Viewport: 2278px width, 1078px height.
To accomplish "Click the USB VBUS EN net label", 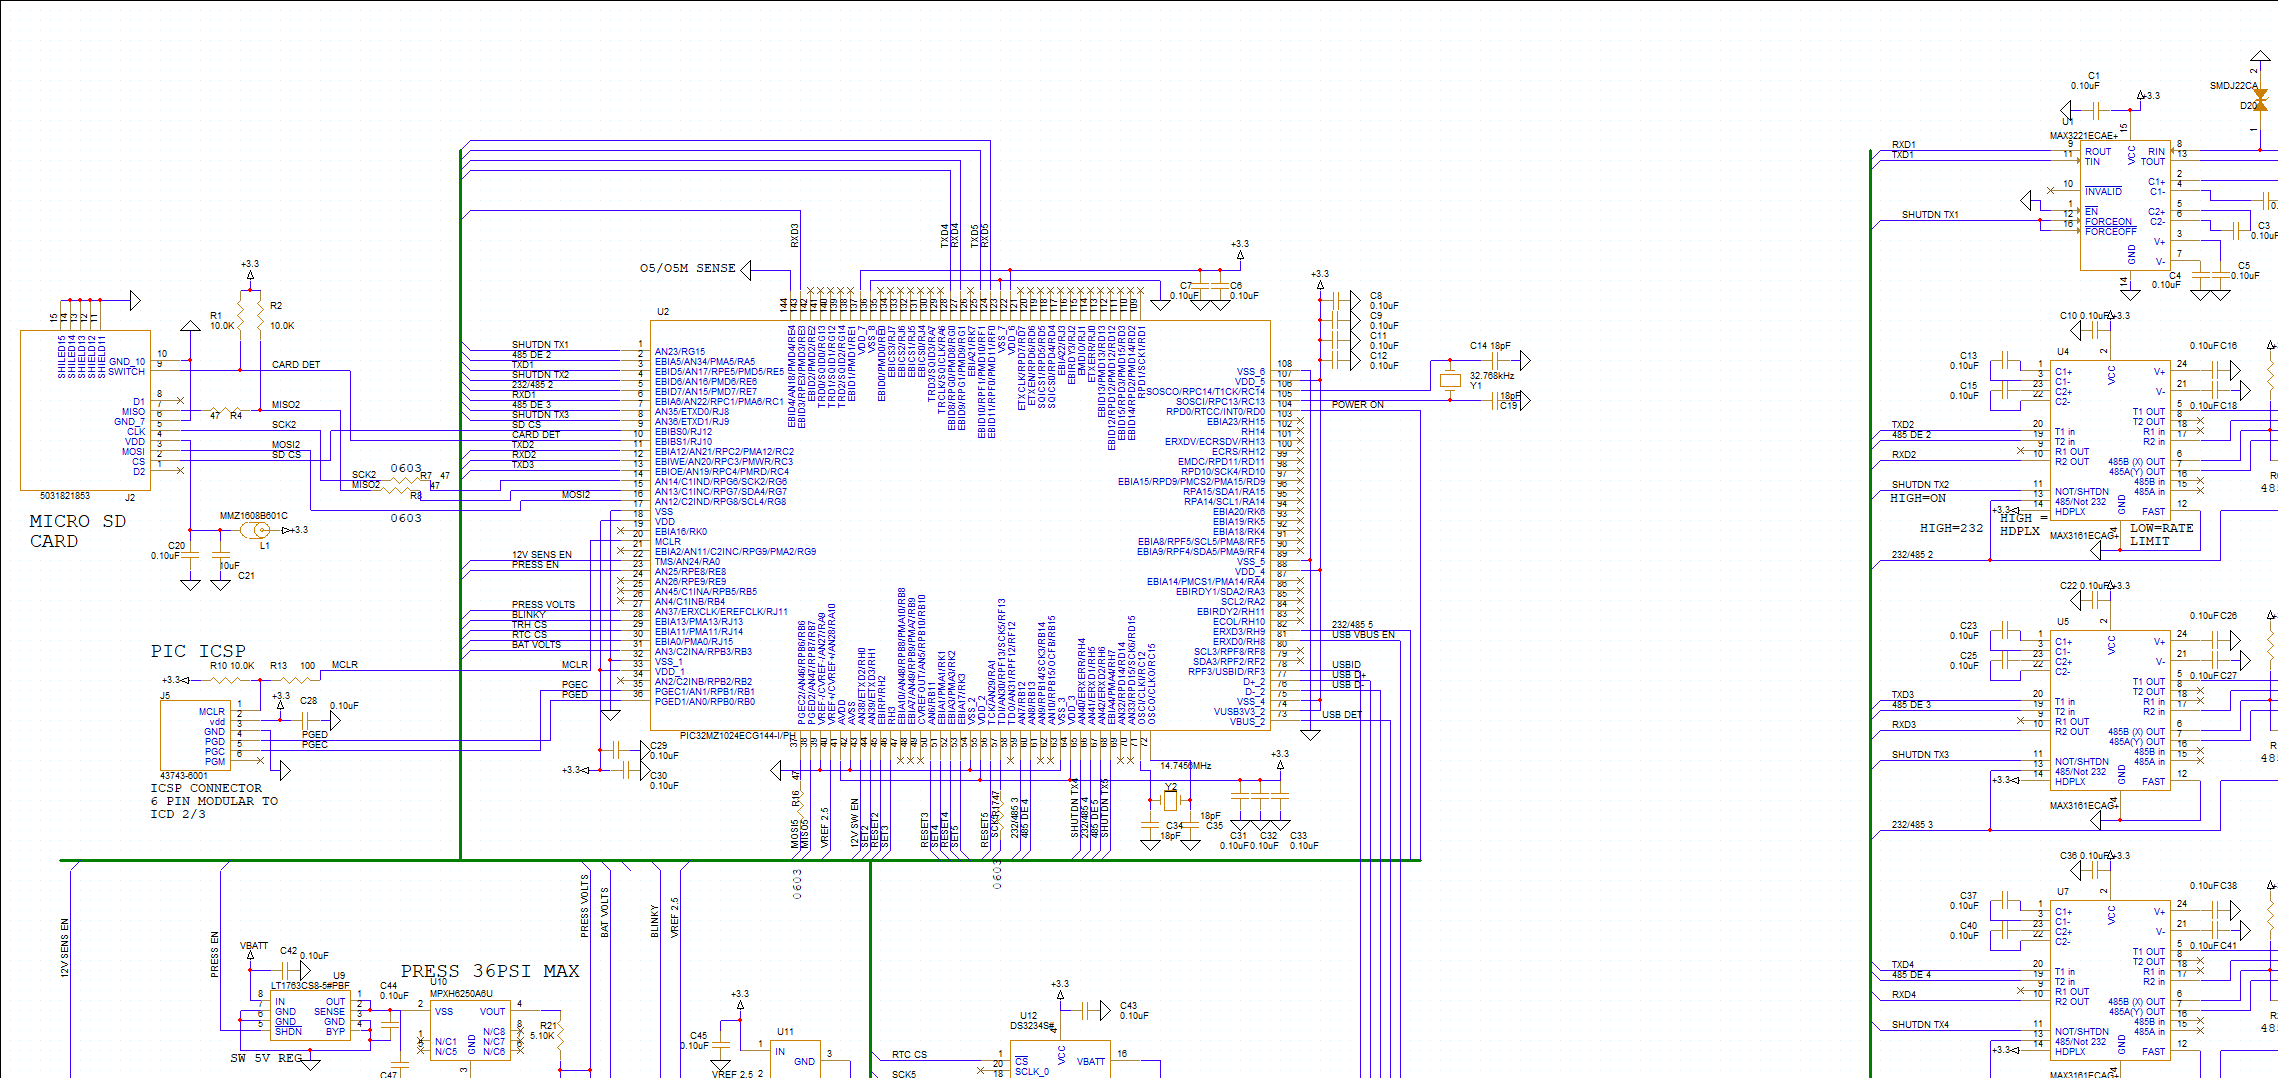I will point(1363,635).
